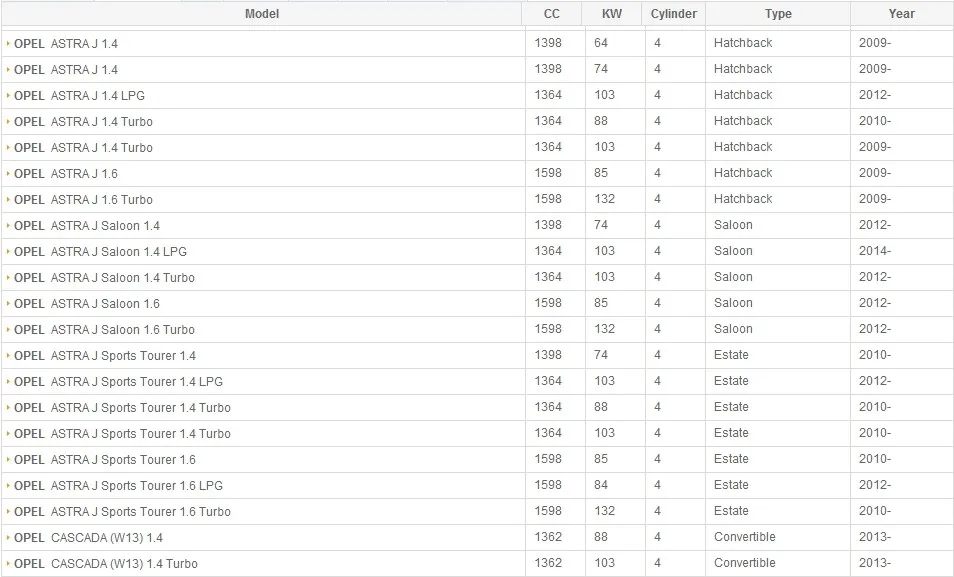The image size is (954, 577).
Task: Open ASTRA J Sports Tourer 1.4 Turbo 103 KW
Action: click(x=122, y=434)
